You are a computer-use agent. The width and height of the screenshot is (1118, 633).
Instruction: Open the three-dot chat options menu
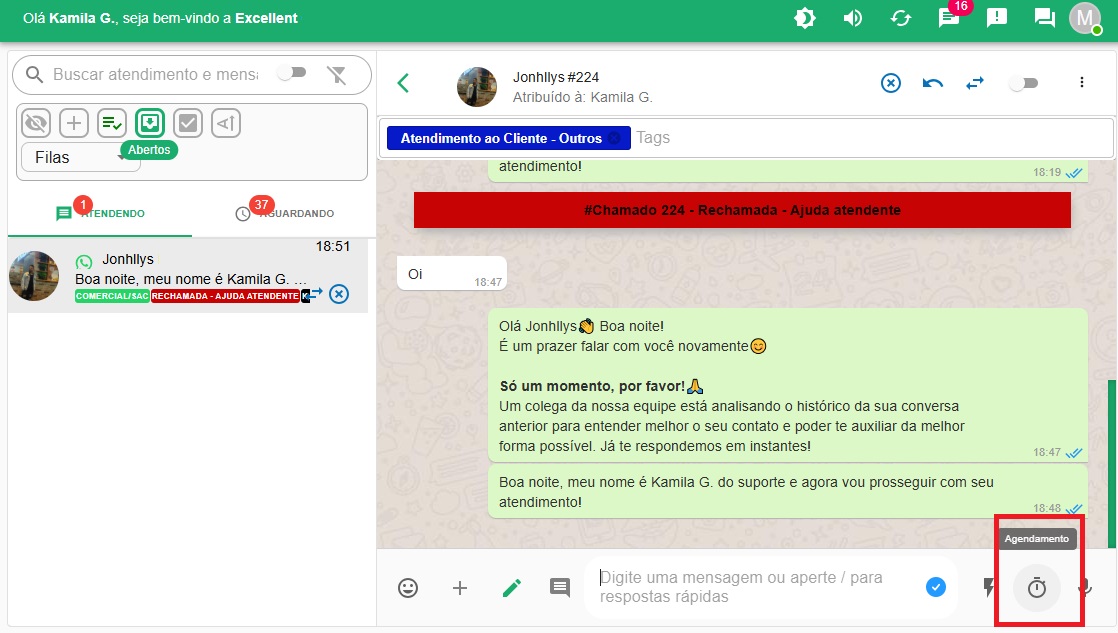1081,83
